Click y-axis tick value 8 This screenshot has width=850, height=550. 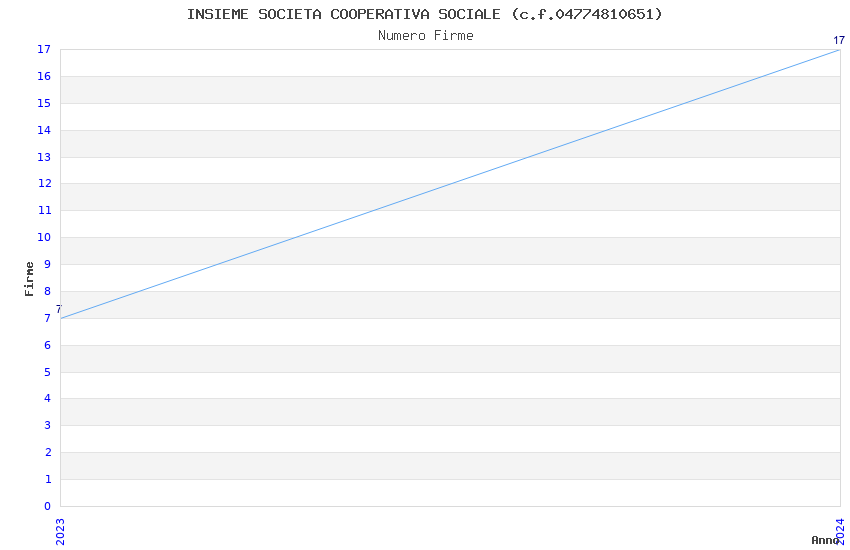pos(48,291)
